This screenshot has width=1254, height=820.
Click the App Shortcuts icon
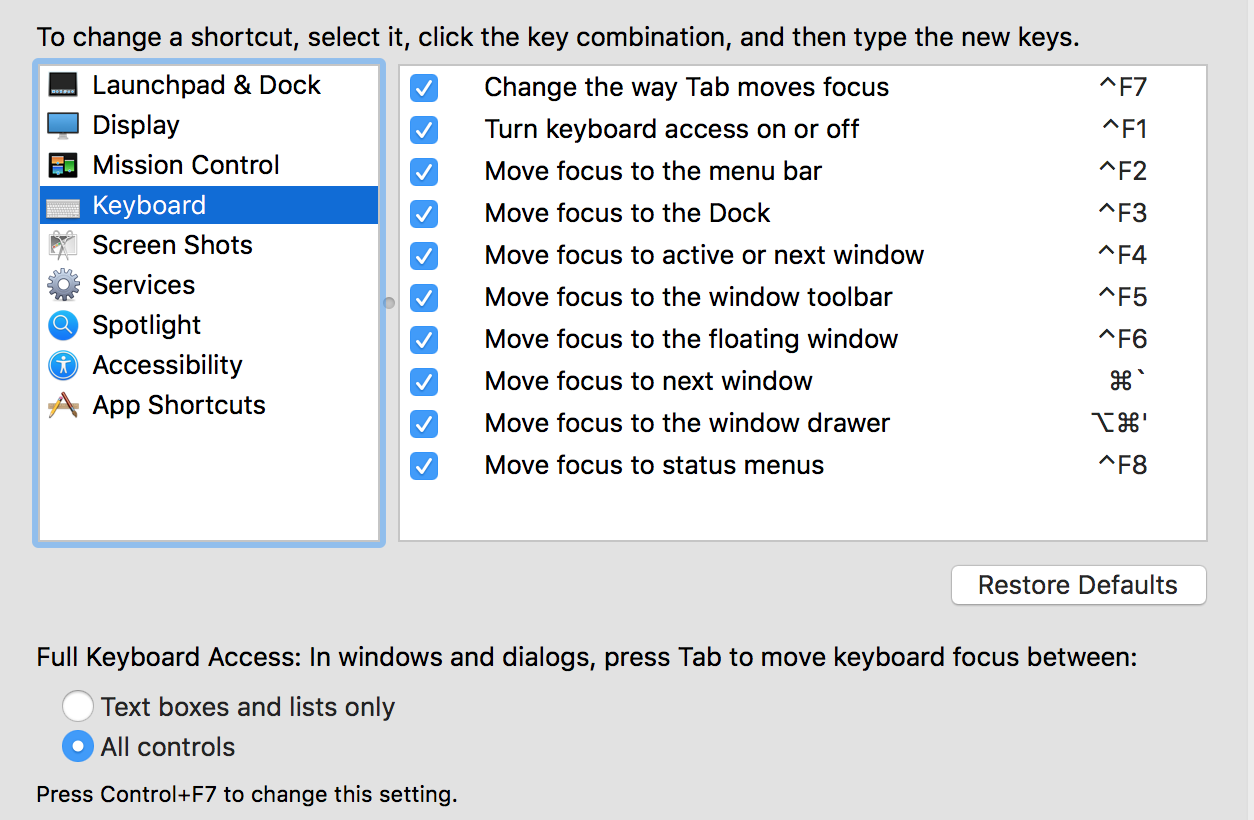pos(63,405)
